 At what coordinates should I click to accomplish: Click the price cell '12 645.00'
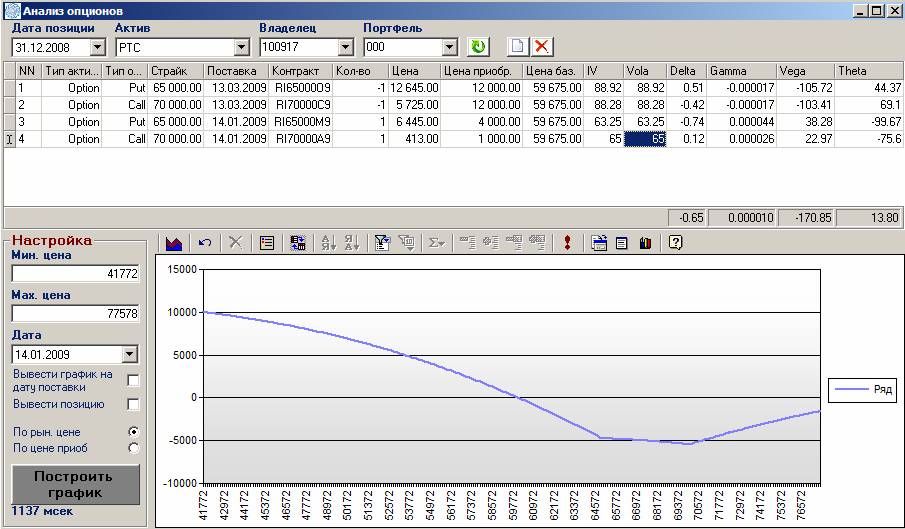pyautogui.click(x=414, y=88)
